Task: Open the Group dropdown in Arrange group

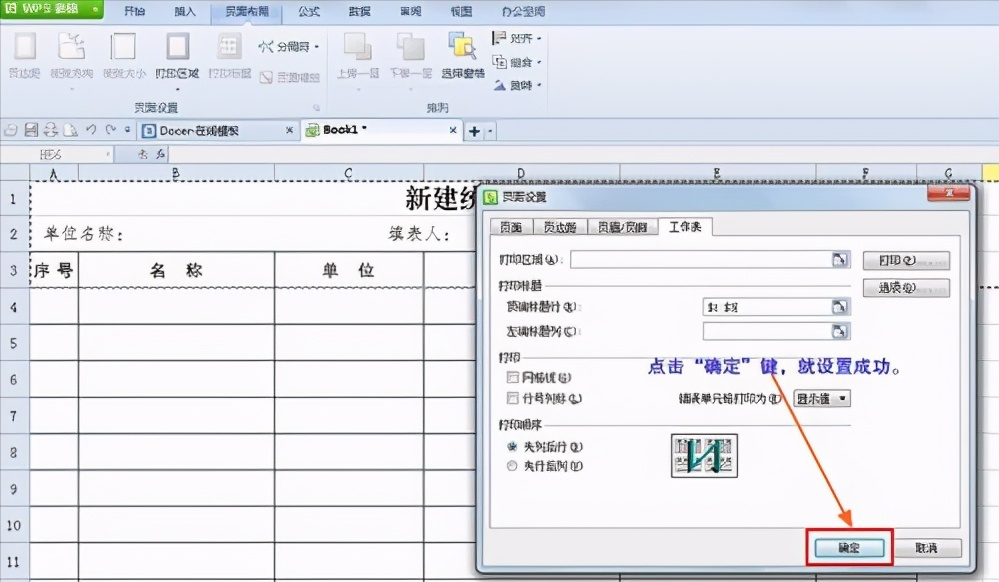Action: (517, 62)
